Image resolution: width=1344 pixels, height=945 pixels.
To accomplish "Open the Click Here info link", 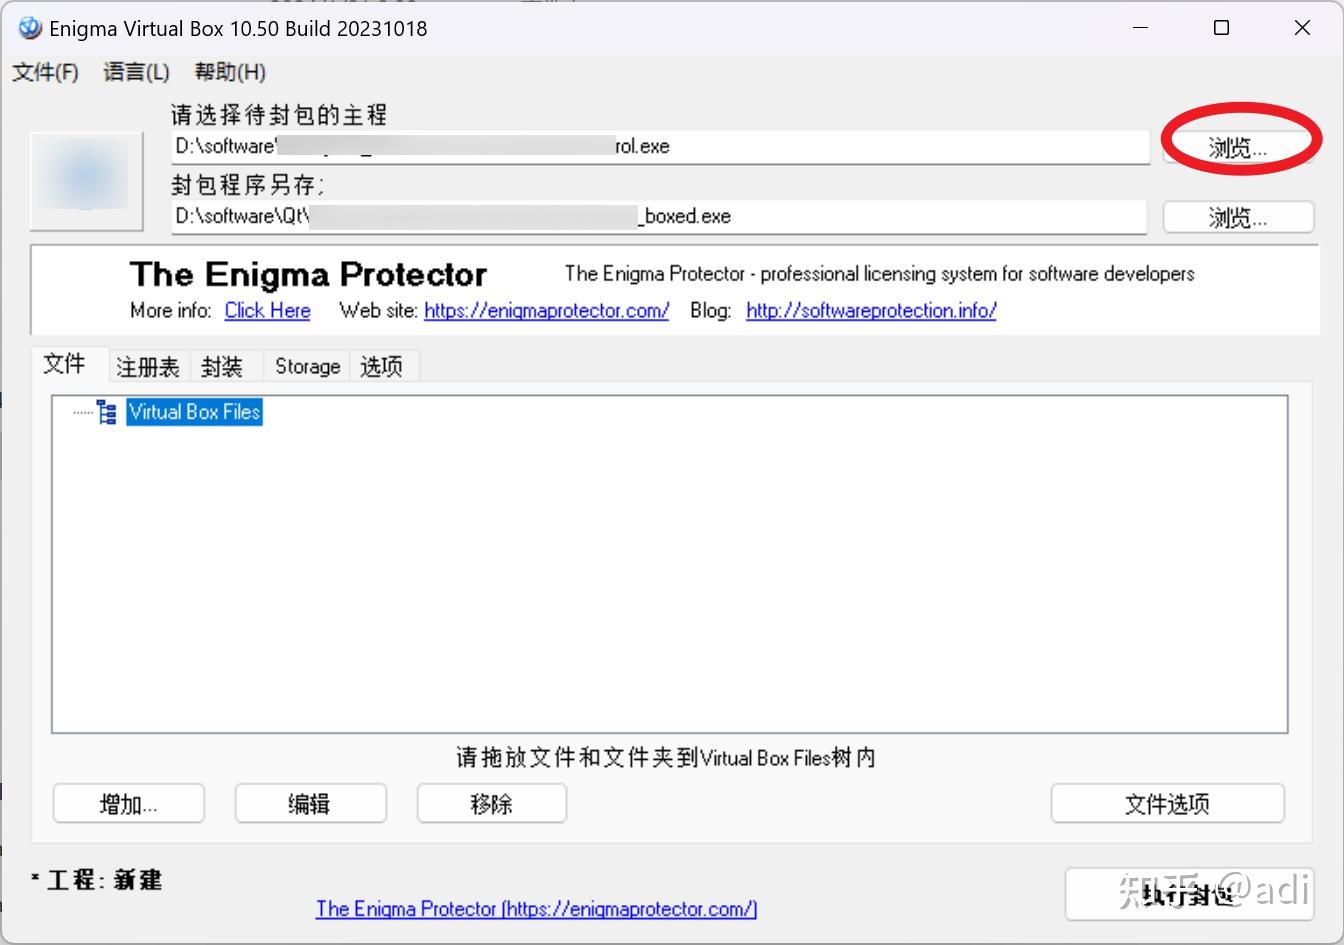I will tap(267, 310).
